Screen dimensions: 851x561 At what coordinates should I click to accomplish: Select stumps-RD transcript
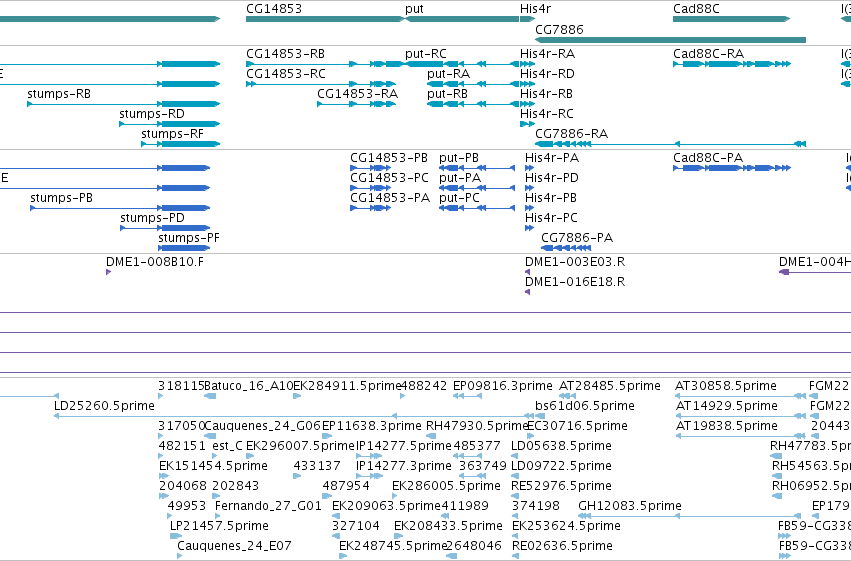coord(170,124)
